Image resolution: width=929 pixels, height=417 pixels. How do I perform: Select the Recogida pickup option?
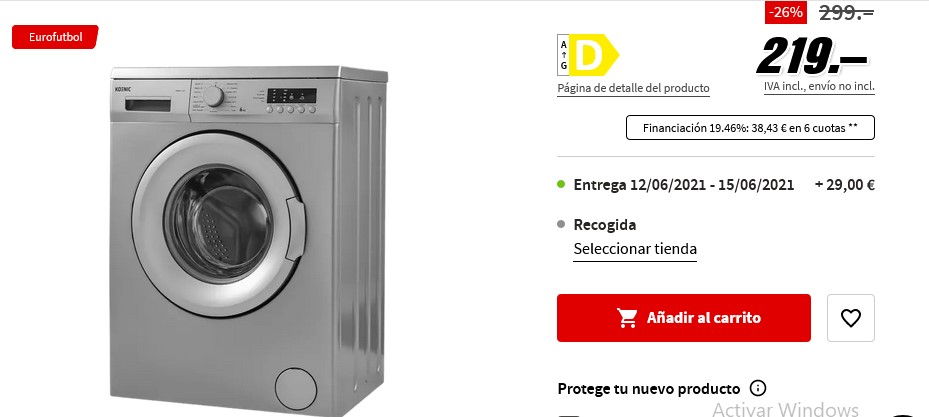point(605,225)
